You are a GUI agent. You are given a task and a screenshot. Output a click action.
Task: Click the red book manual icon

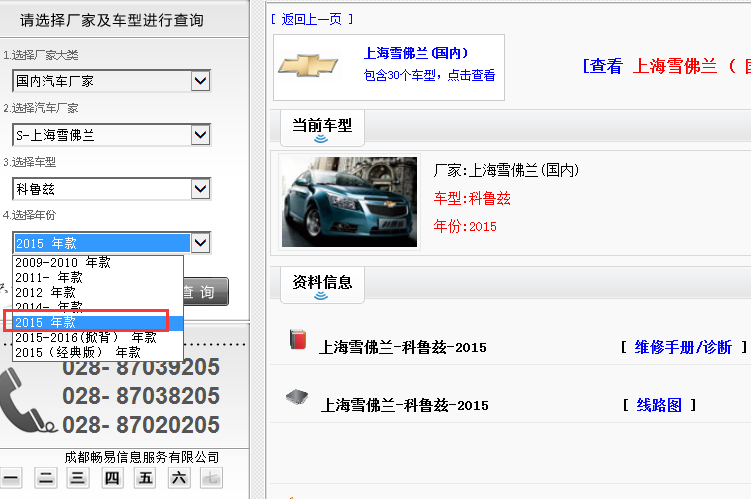point(298,339)
